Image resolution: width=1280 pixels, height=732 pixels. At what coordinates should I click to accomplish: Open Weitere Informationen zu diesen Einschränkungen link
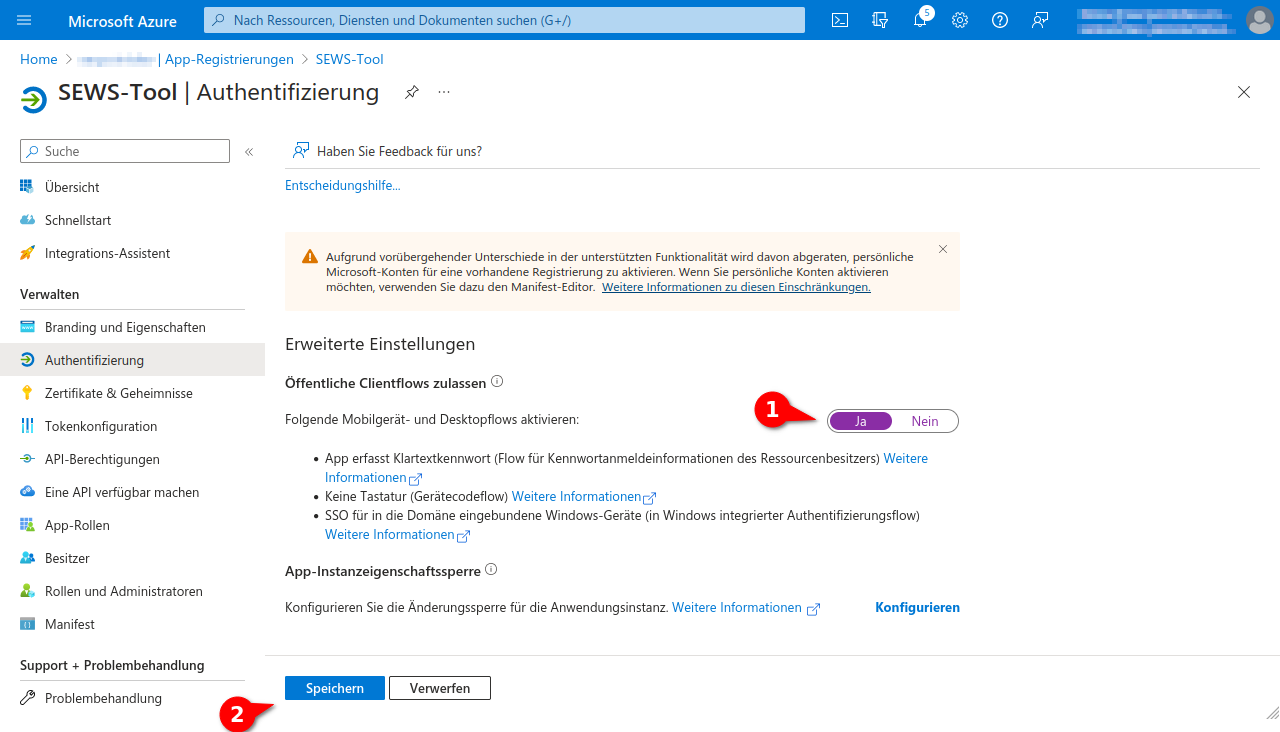(736, 286)
